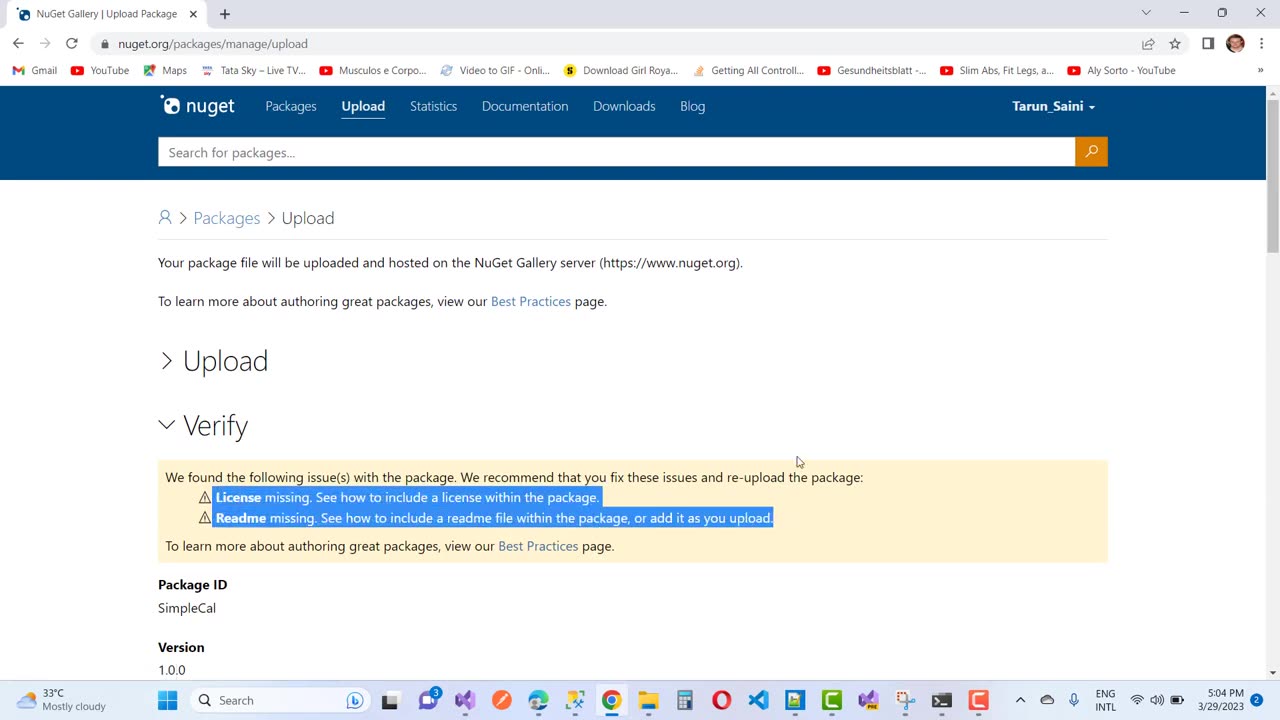Open weather widget showing 33°C

[x=62, y=700]
